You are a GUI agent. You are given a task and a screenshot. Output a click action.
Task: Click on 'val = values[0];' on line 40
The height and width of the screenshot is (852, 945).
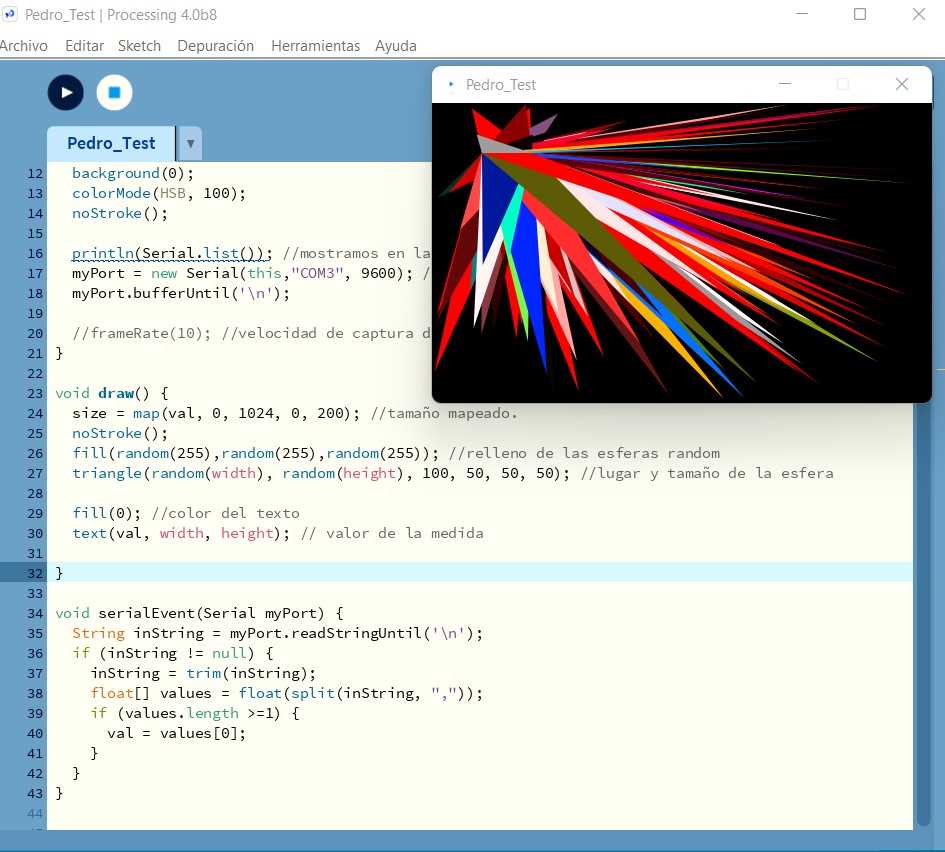(x=177, y=733)
